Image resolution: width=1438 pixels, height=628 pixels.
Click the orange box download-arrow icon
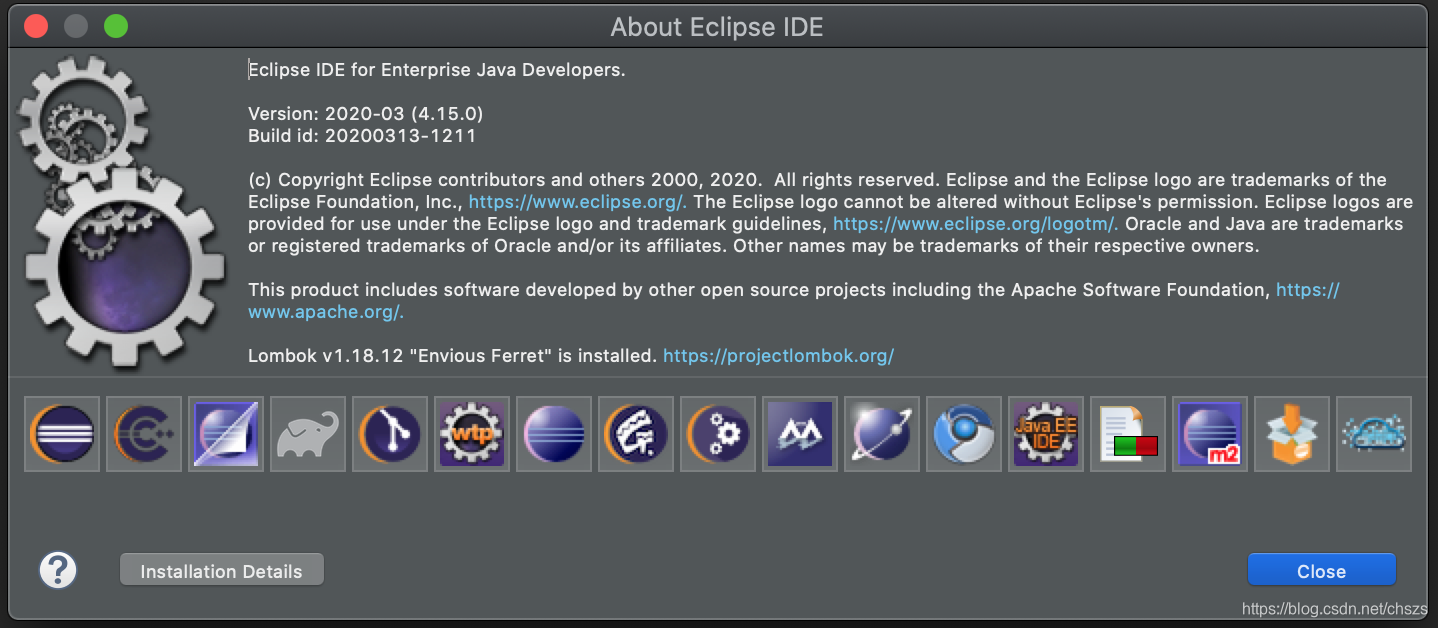pyautogui.click(x=1292, y=434)
